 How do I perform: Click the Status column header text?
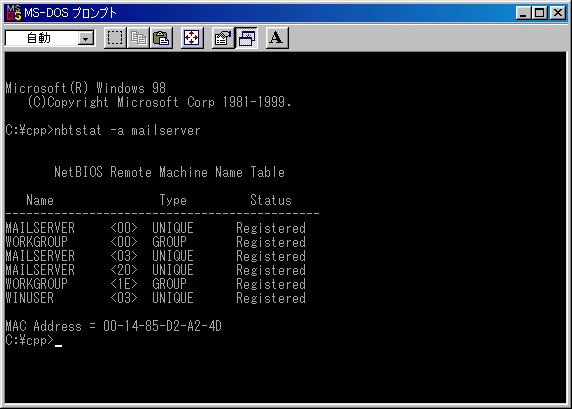coord(271,200)
